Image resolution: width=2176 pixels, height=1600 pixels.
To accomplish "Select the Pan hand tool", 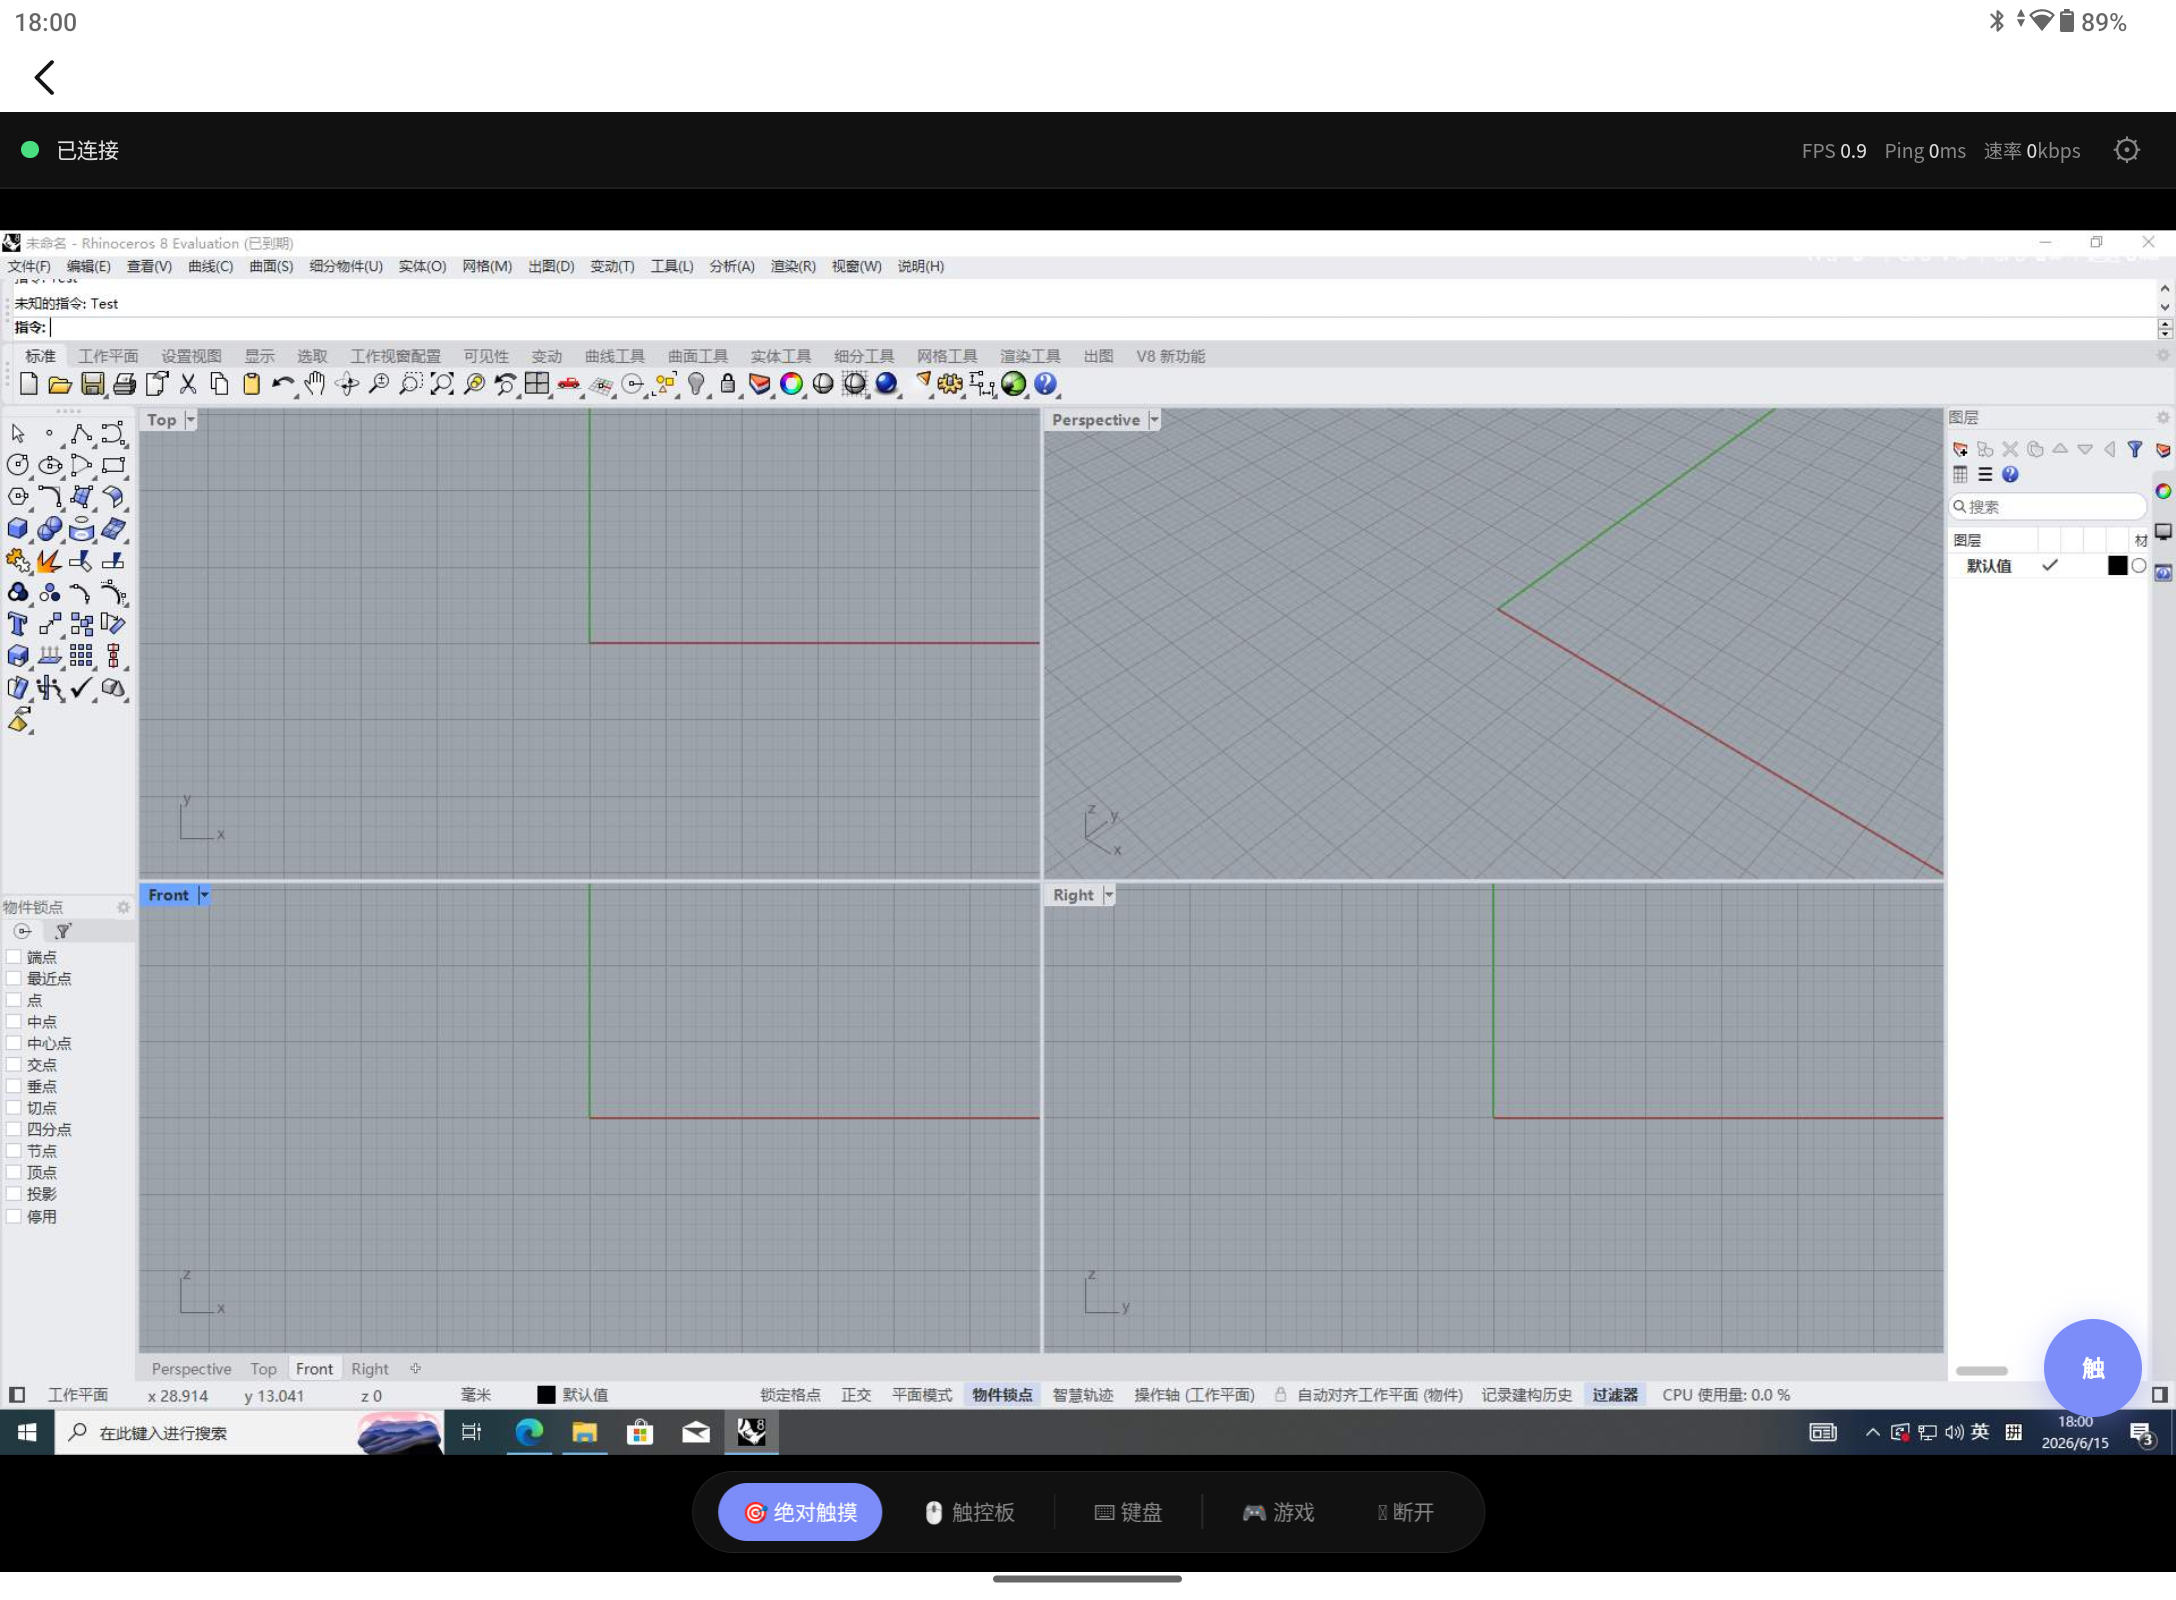I will (x=315, y=384).
